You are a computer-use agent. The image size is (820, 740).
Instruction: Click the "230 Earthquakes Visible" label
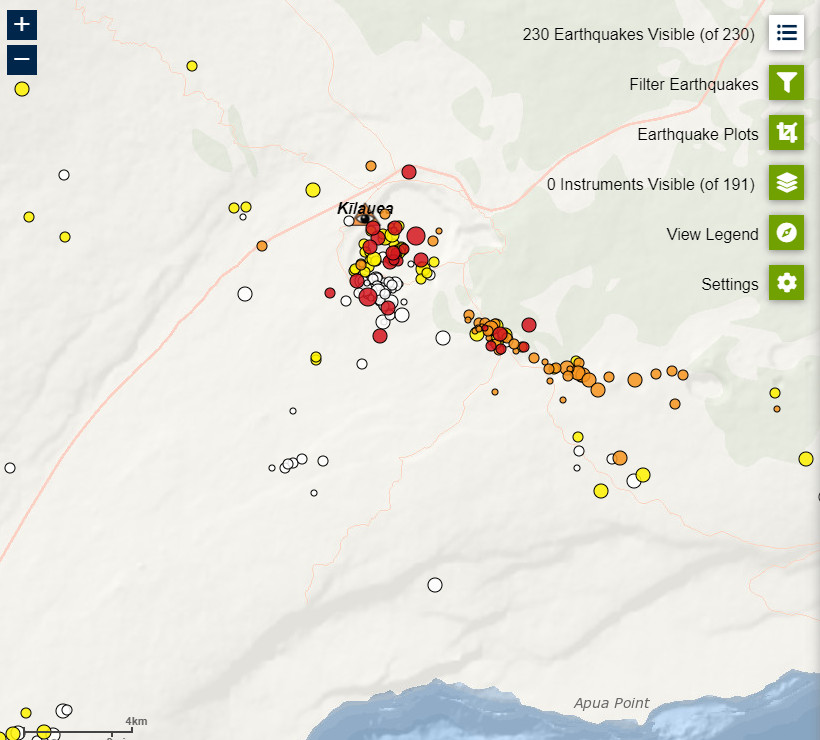coord(638,34)
